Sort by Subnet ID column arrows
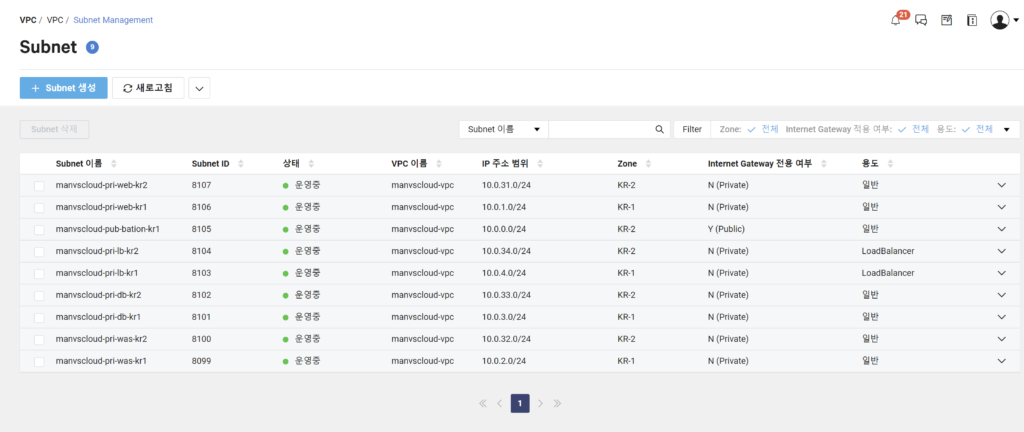The height and width of the screenshot is (432, 1024). (x=239, y=163)
